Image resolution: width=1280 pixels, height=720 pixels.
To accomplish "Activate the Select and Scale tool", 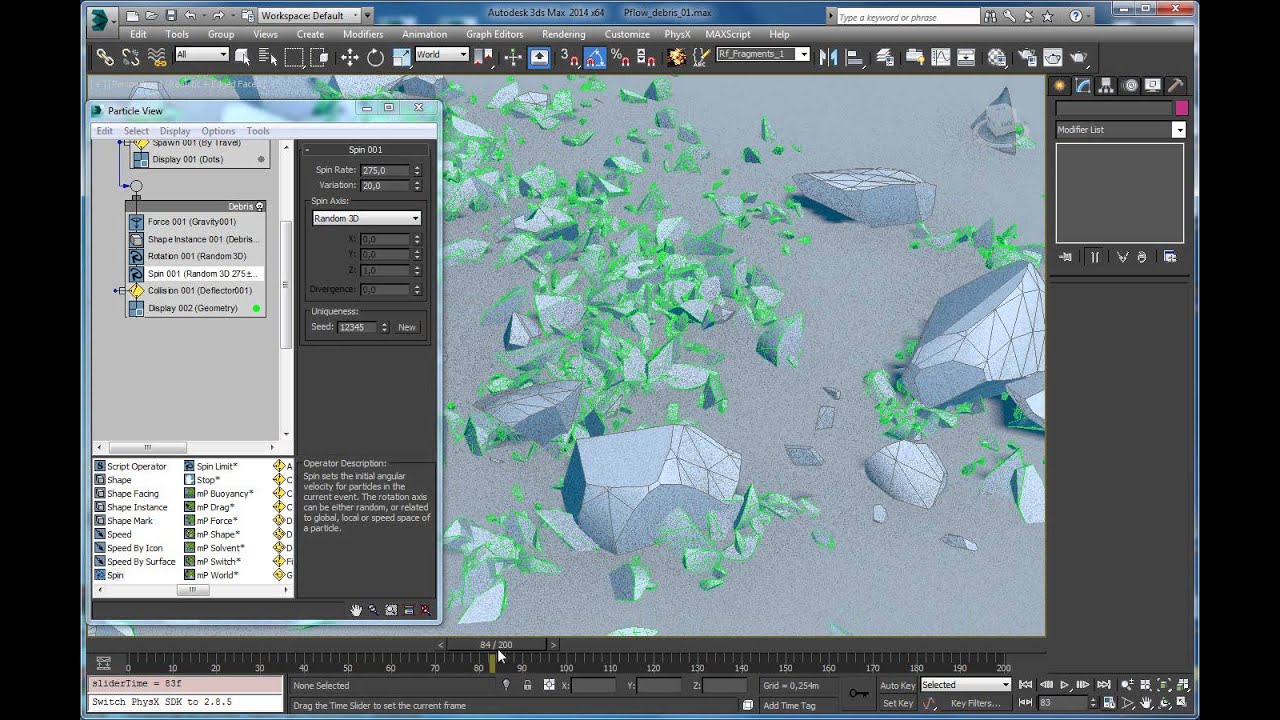I will click(401, 57).
